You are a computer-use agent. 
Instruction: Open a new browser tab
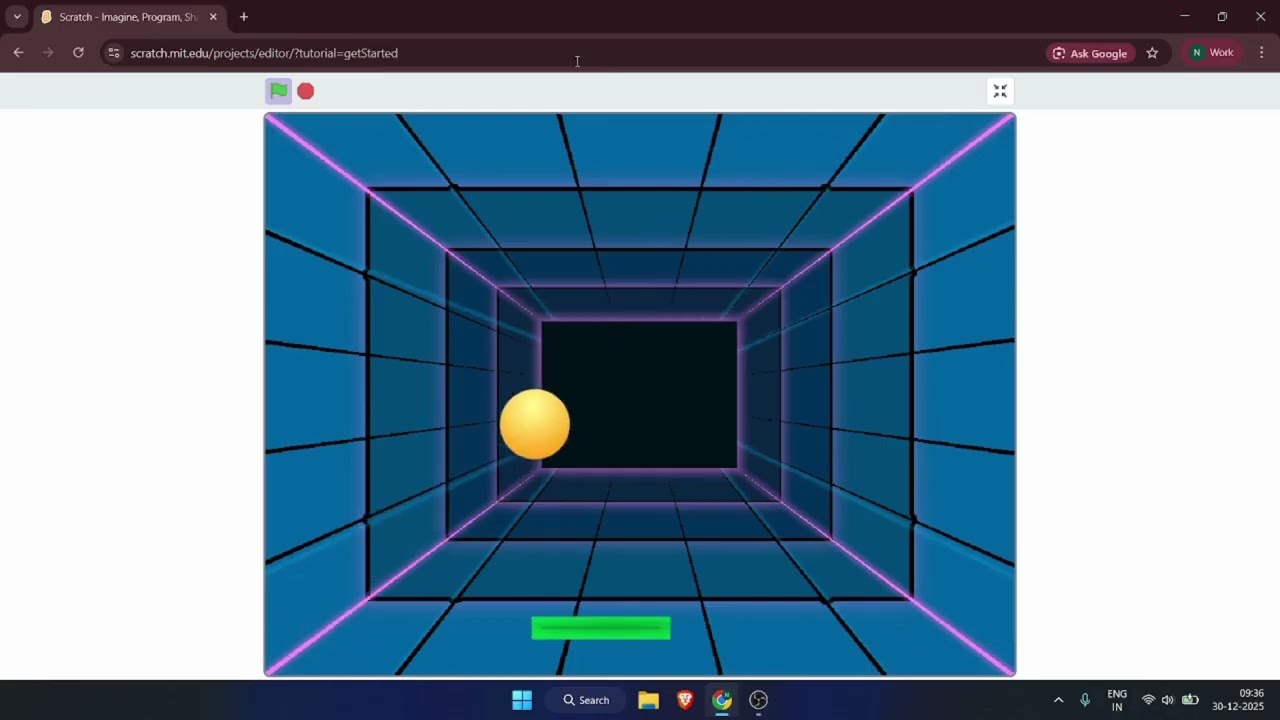tap(243, 17)
